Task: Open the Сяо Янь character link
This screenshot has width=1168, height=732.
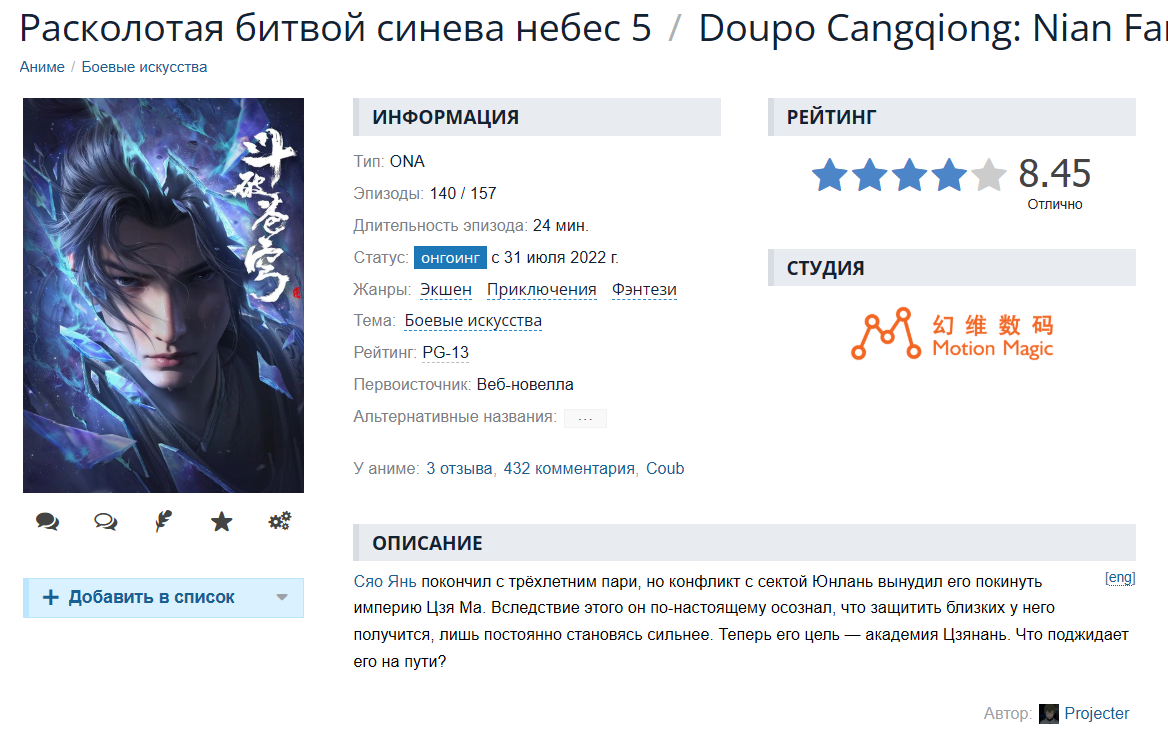Action: click(x=384, y=582)
